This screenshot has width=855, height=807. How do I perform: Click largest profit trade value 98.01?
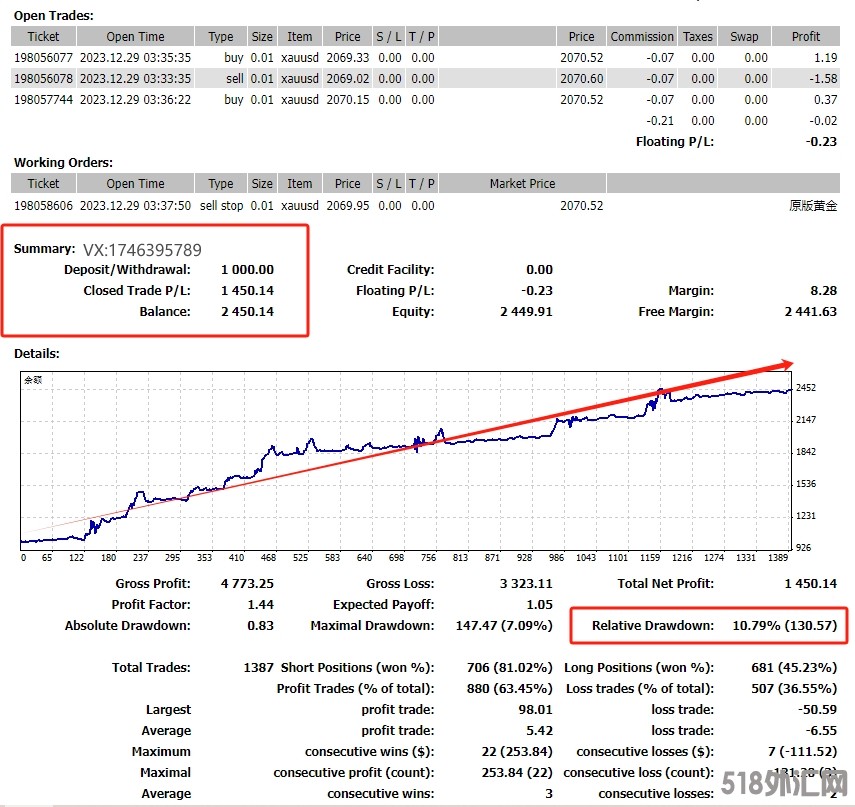[x=535, y=710]
